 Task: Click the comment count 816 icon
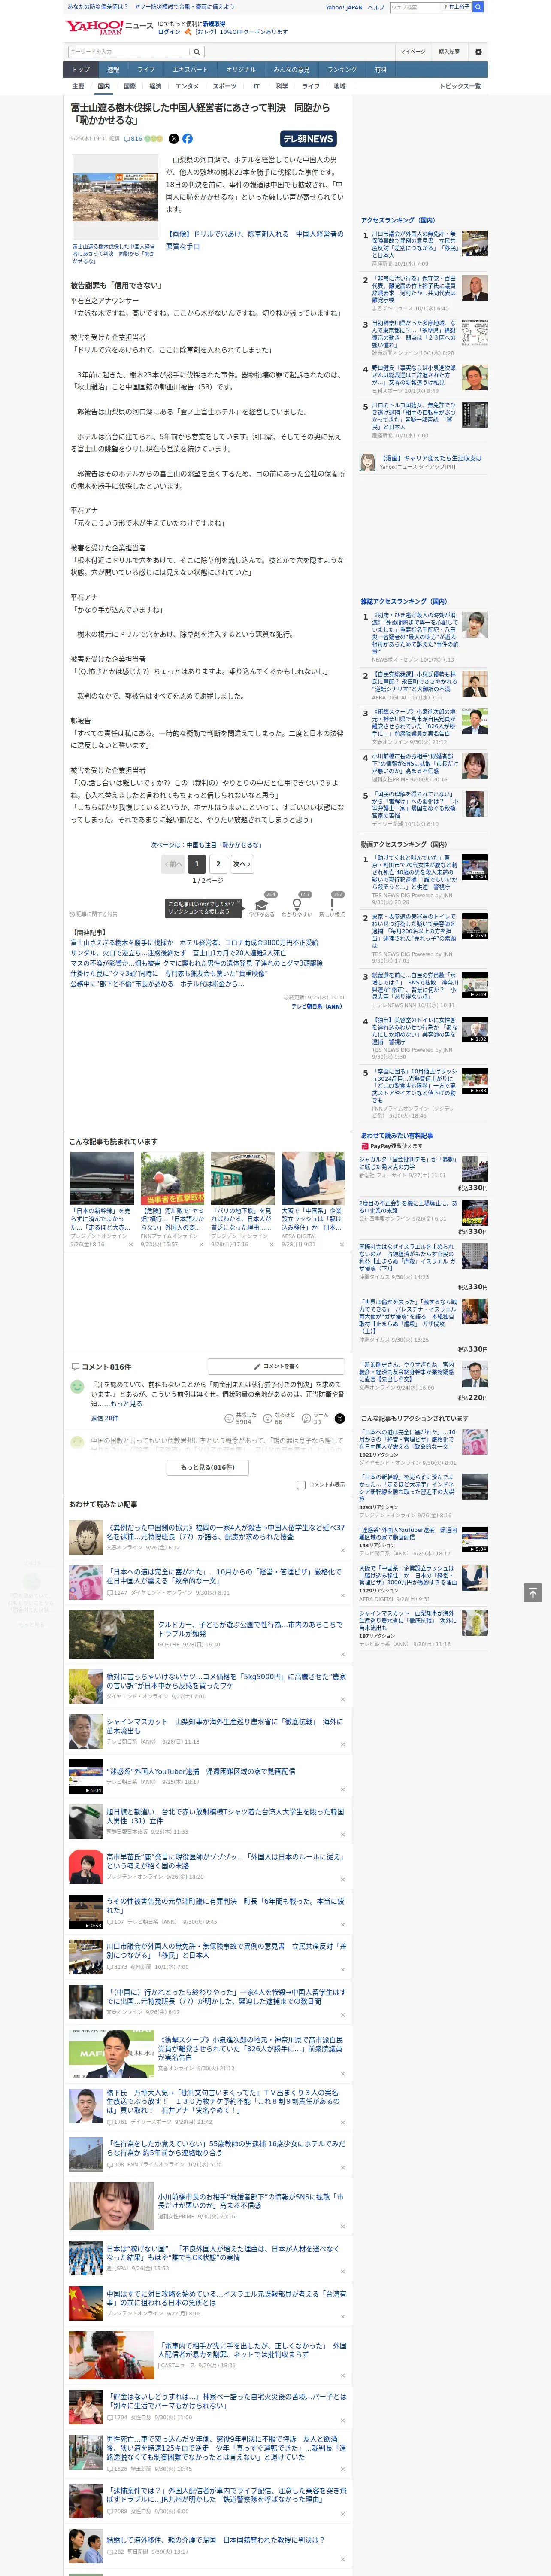[x=134, y=139]
